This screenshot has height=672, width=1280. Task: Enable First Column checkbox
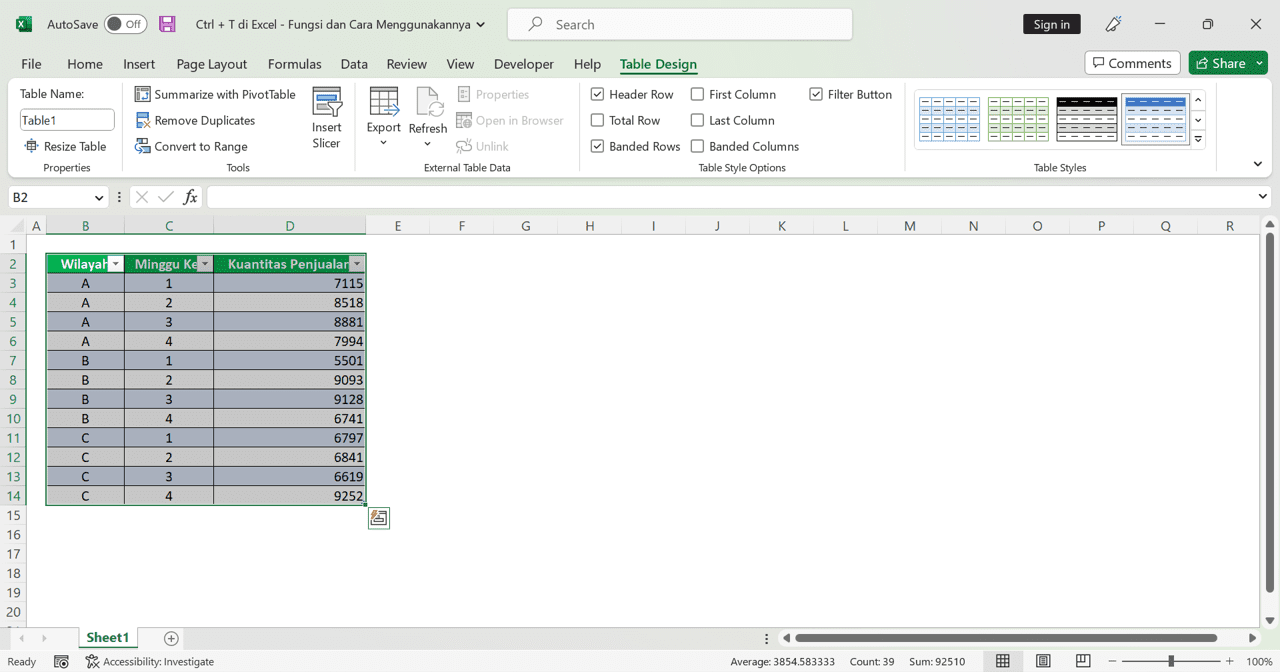697,94
